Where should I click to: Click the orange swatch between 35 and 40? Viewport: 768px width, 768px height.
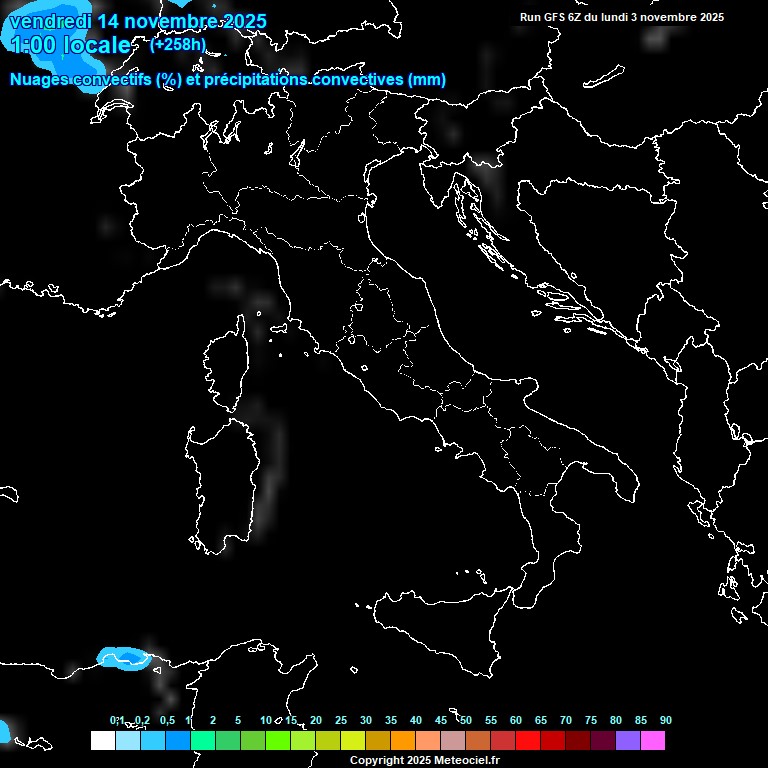403,740
